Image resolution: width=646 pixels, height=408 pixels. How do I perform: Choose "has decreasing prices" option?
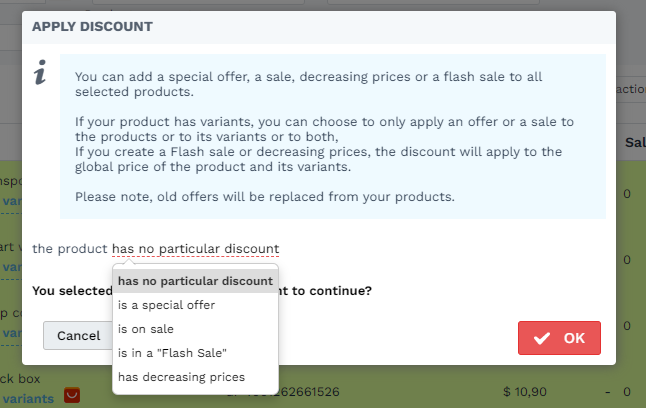pos(195,377)
